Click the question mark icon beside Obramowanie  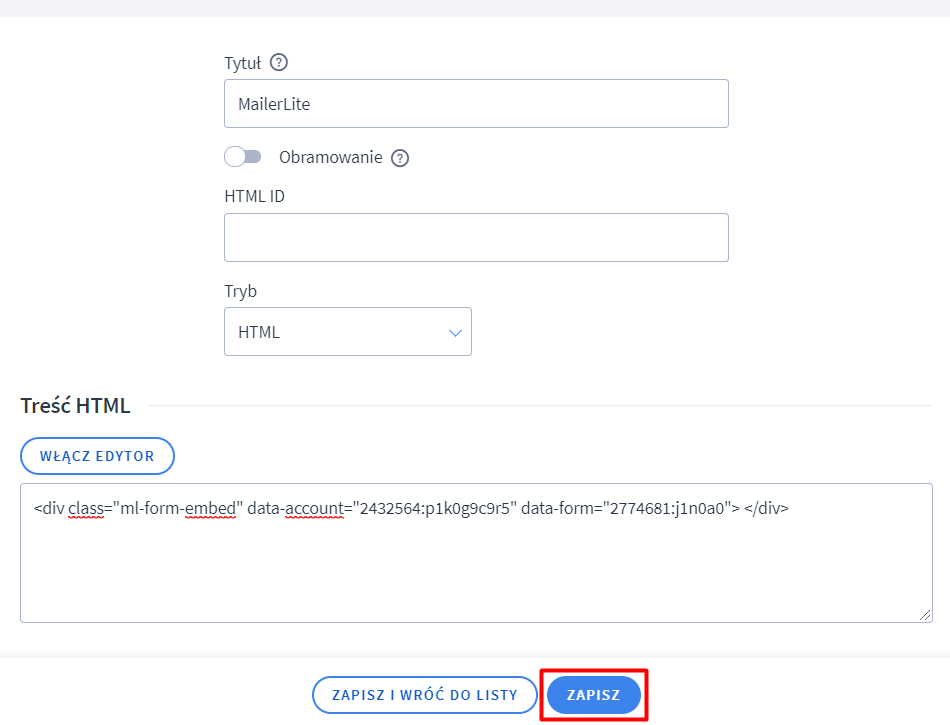(x=400, y=157)
